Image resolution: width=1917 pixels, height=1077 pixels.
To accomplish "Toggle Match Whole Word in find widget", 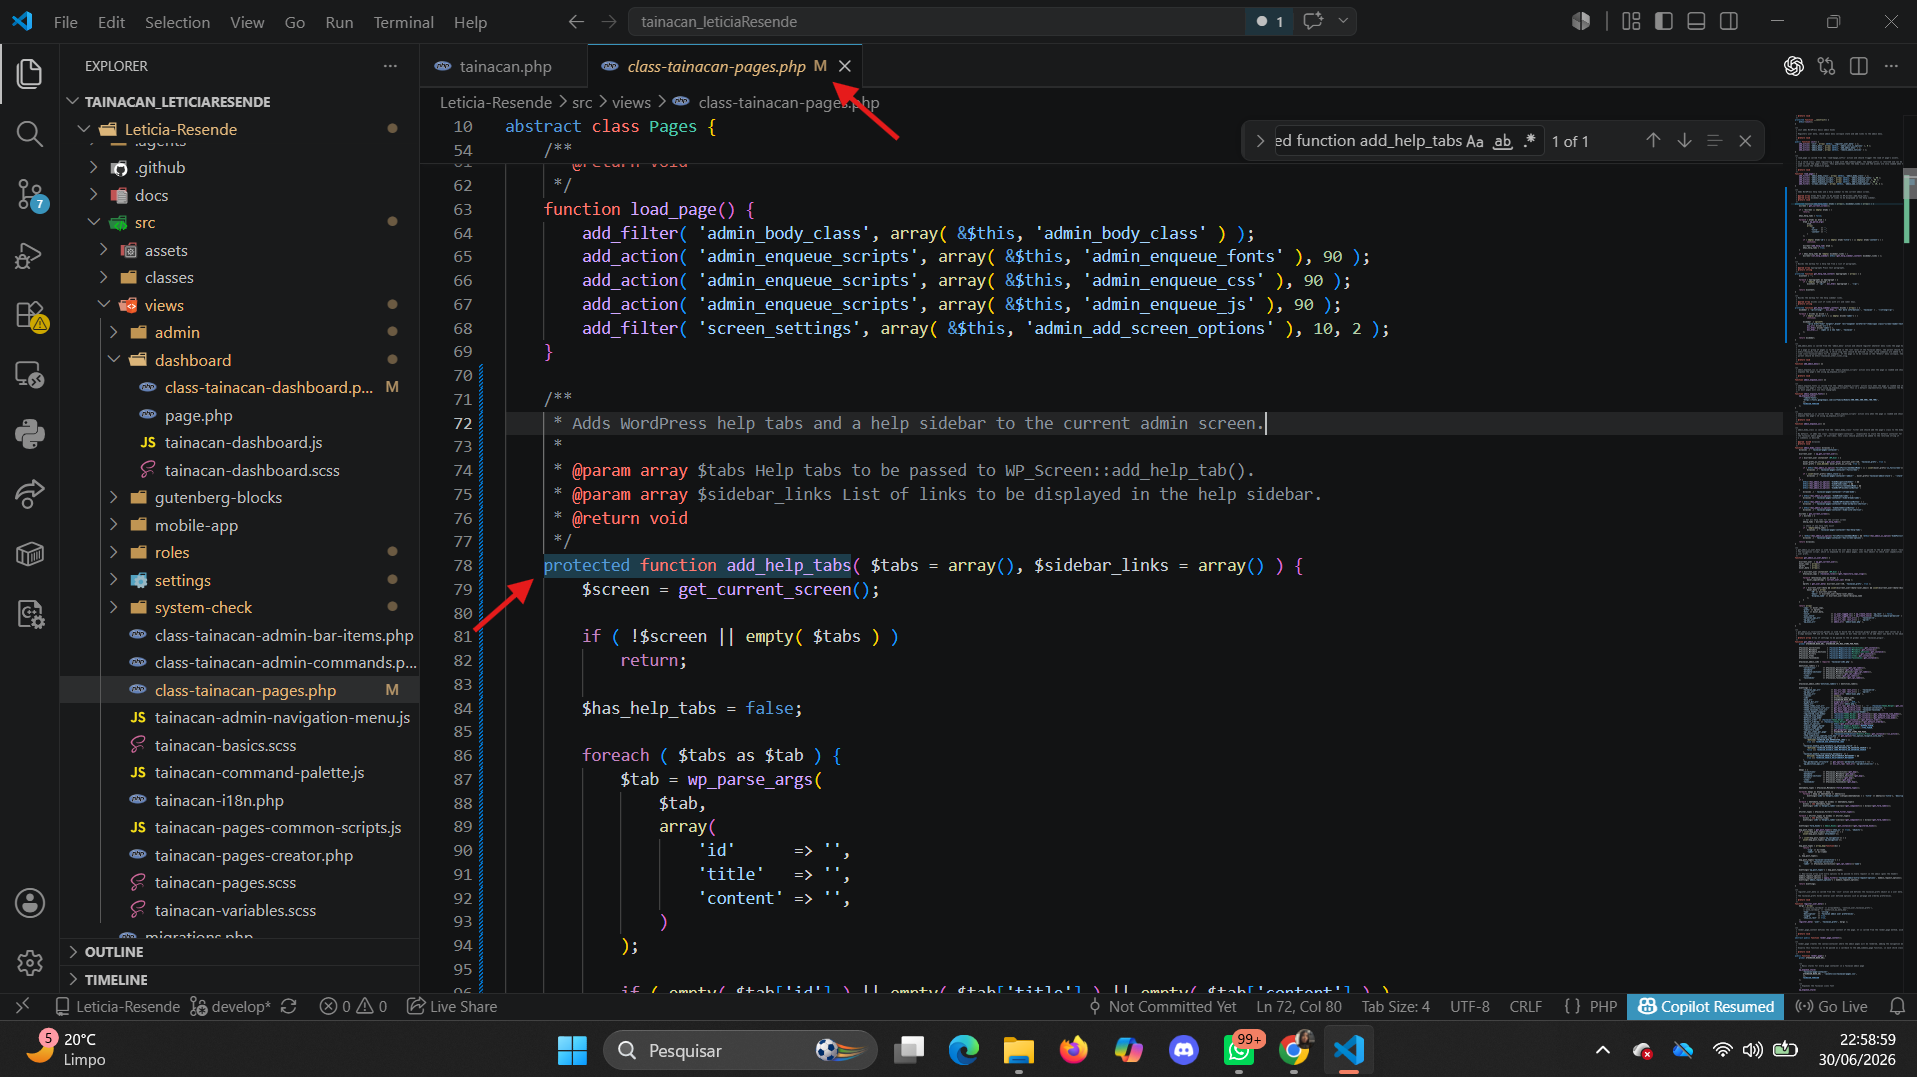I will tap(1502, 141).
